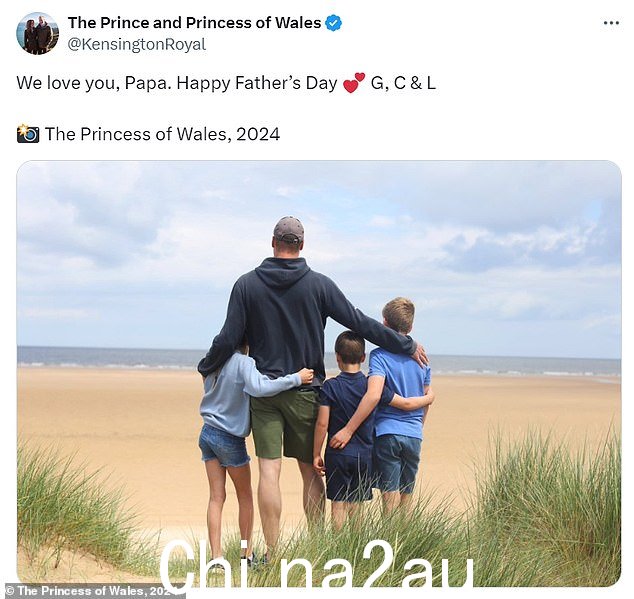Screen dimensions: 634x599
Task: Click the man's green shorts
Action: (x=284, y=425)
